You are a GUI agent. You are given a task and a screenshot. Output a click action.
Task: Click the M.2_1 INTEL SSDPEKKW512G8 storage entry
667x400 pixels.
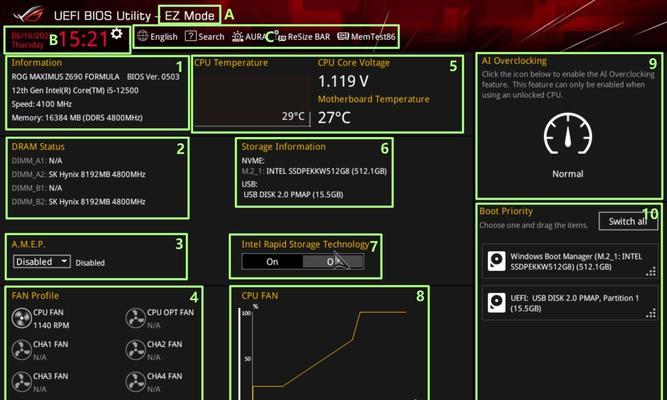314,171
